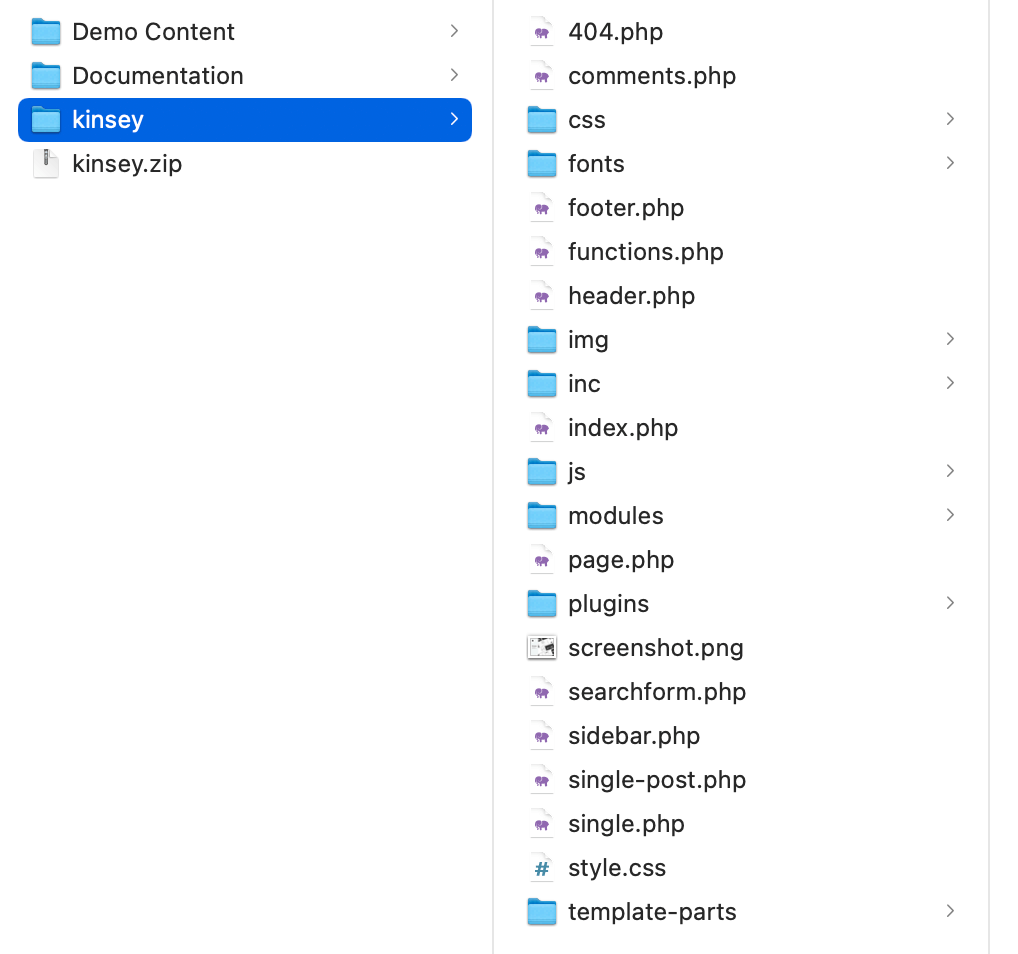Select the searchform.php file name
This screenshot has width=1018, height=954.
[657, 692]
